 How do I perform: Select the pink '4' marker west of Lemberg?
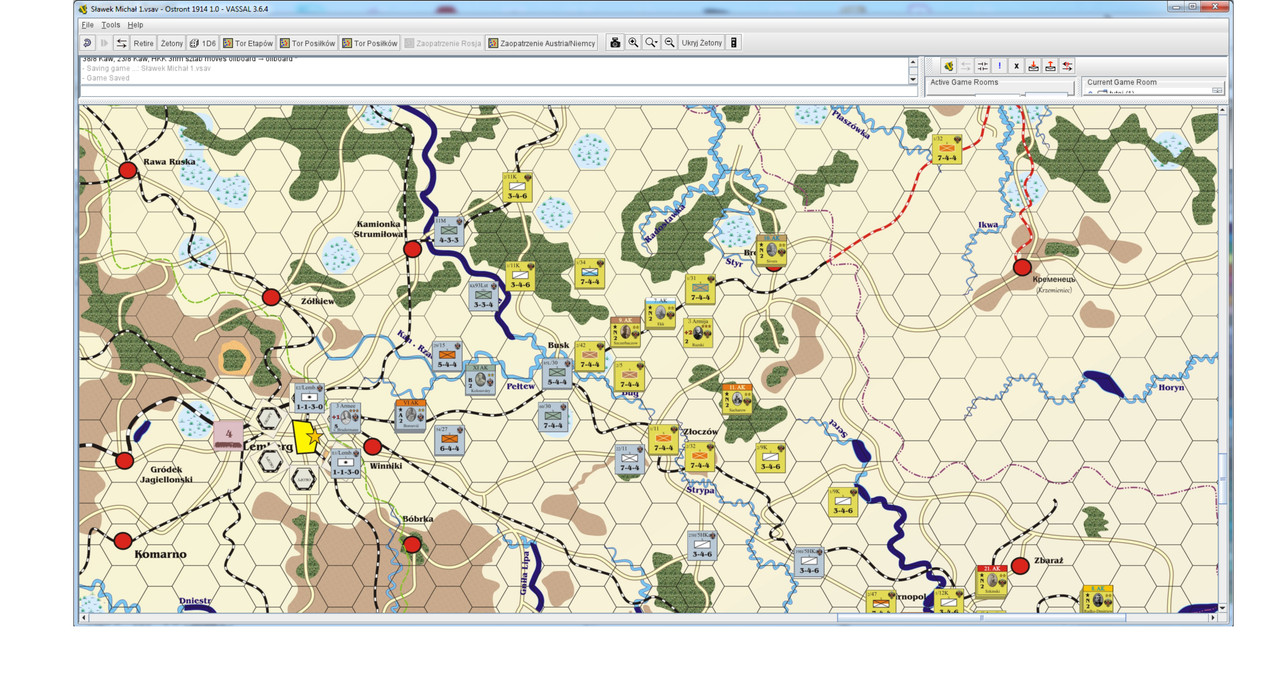228,435
